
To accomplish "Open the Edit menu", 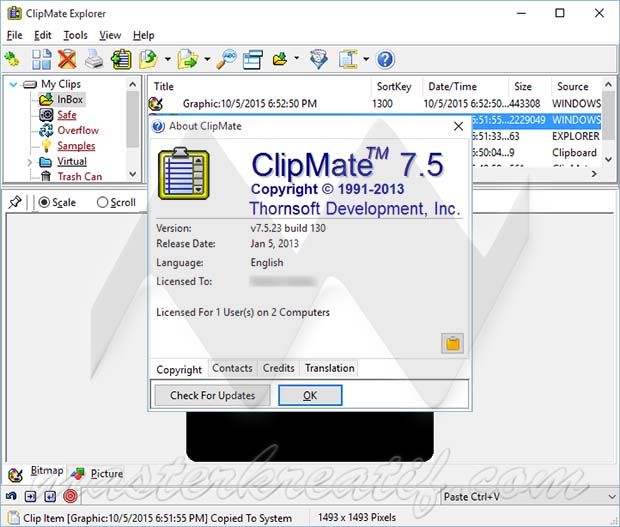I will tap(43, 35).
